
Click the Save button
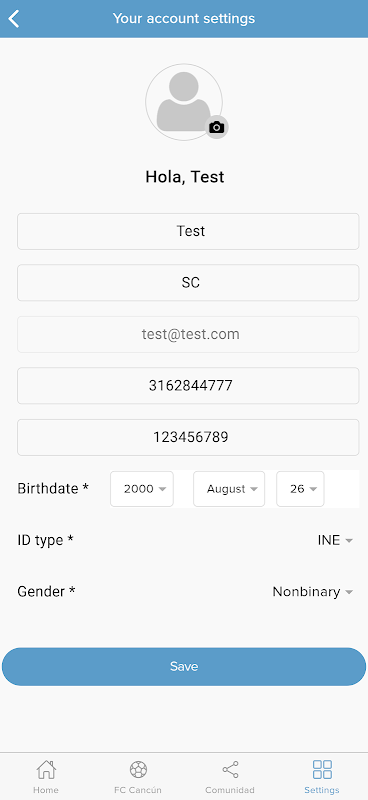coord(184,667)
